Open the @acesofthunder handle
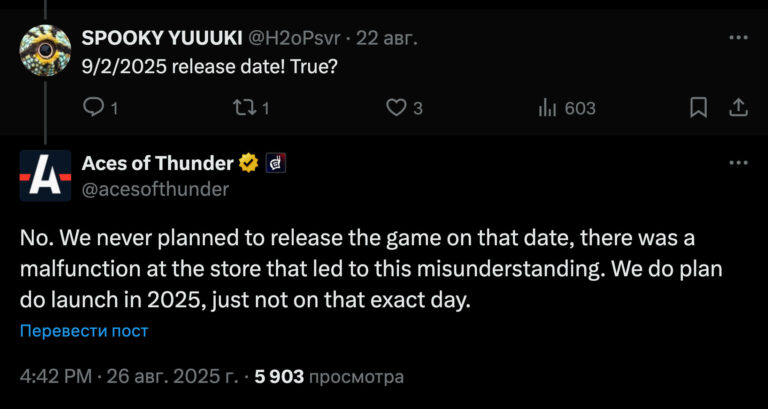Viewport: 768px width, 409px height. 155,188
